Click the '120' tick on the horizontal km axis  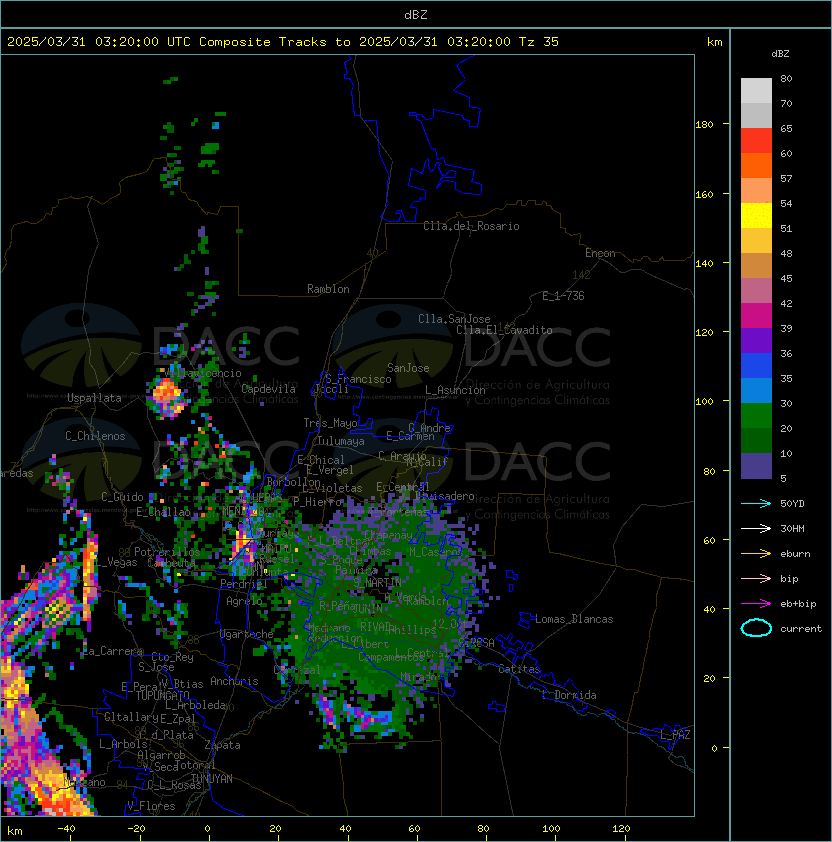click(x=621, y=829)
